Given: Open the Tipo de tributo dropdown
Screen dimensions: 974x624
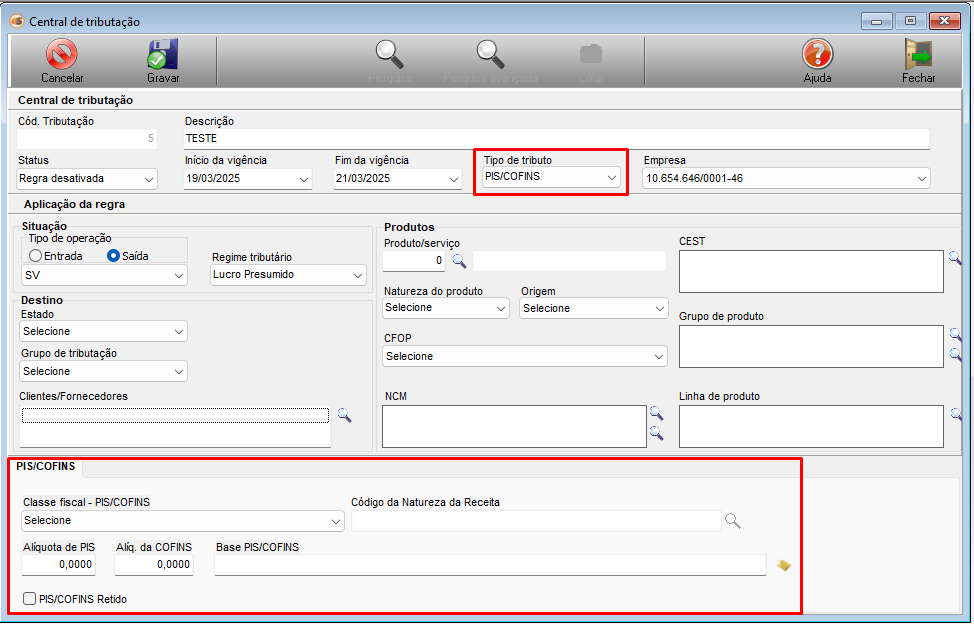Looking at the screenshot, I should (x=550, y=178).
